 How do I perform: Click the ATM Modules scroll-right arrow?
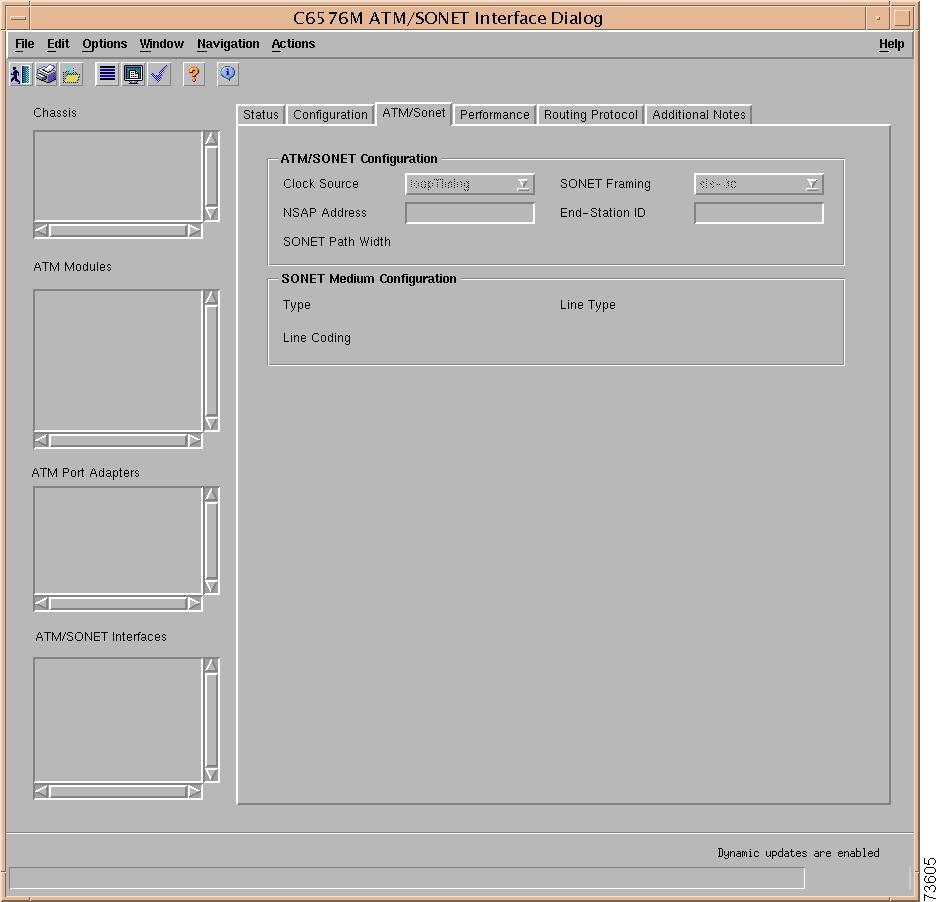tap(194, 441)
